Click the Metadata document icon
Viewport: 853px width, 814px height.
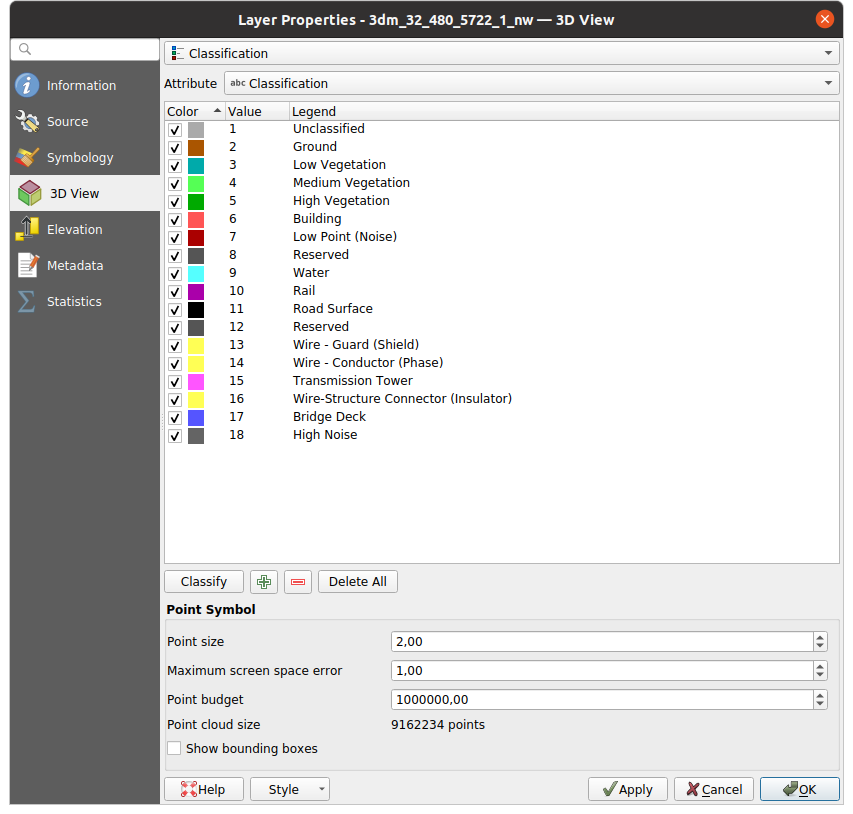point(27,265)
